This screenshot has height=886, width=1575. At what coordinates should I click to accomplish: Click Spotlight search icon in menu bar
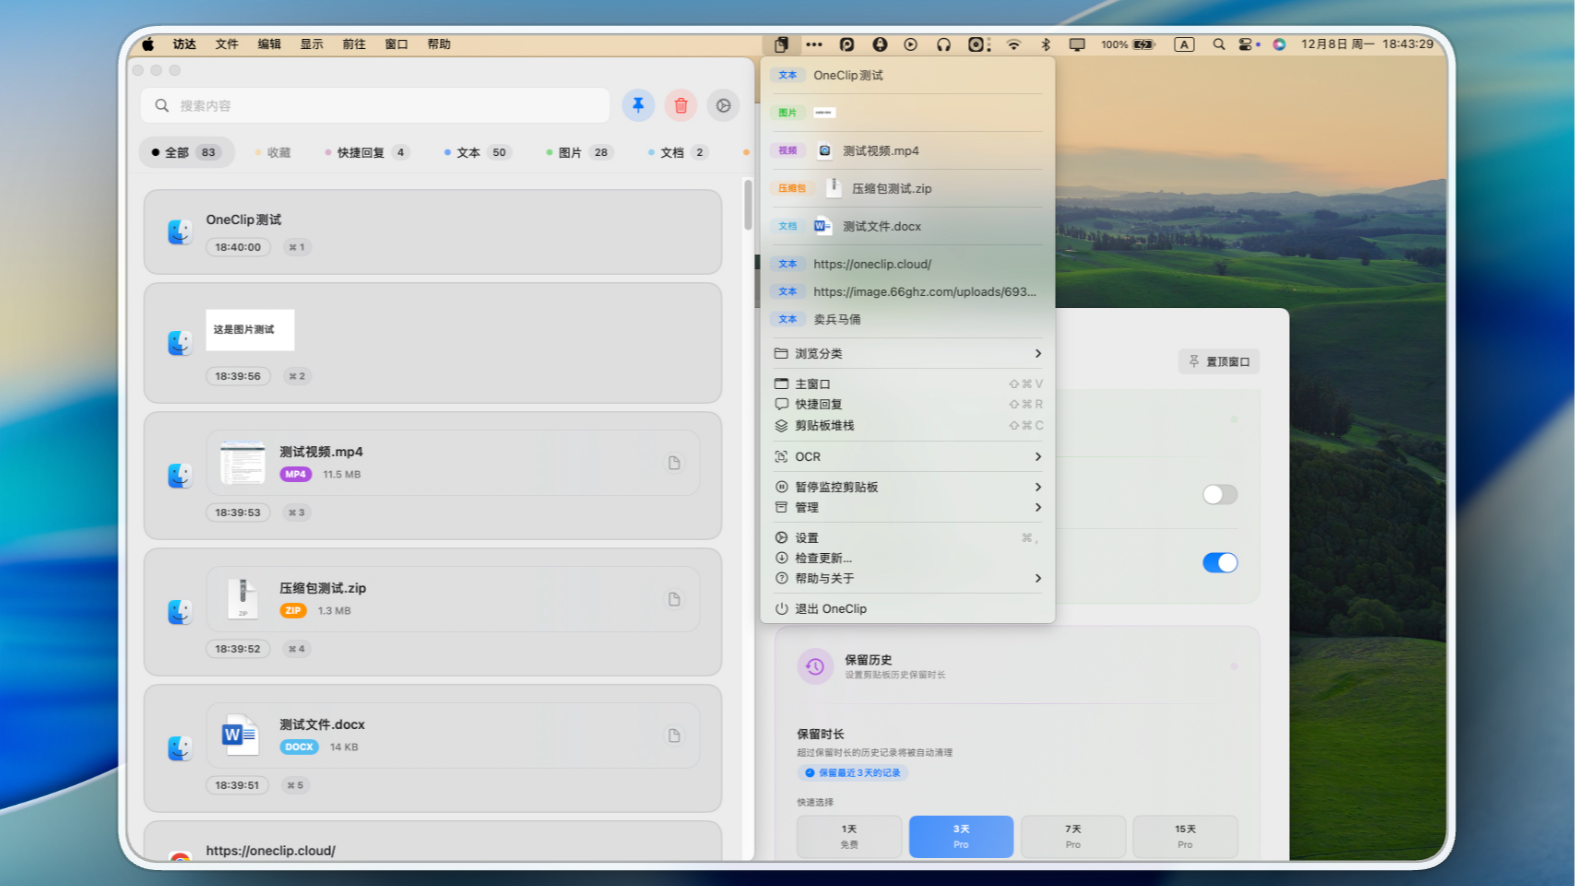[x=1218, y=44]
